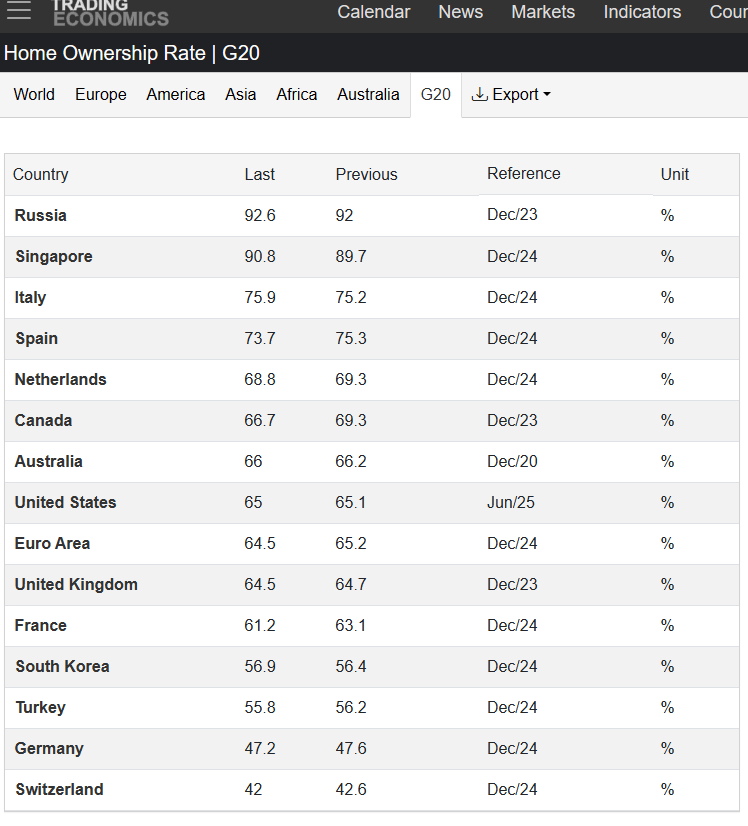The width and height of the screenshot is (748, 826).
Task: Open the France country link
Action: click(x=41, y=625)
